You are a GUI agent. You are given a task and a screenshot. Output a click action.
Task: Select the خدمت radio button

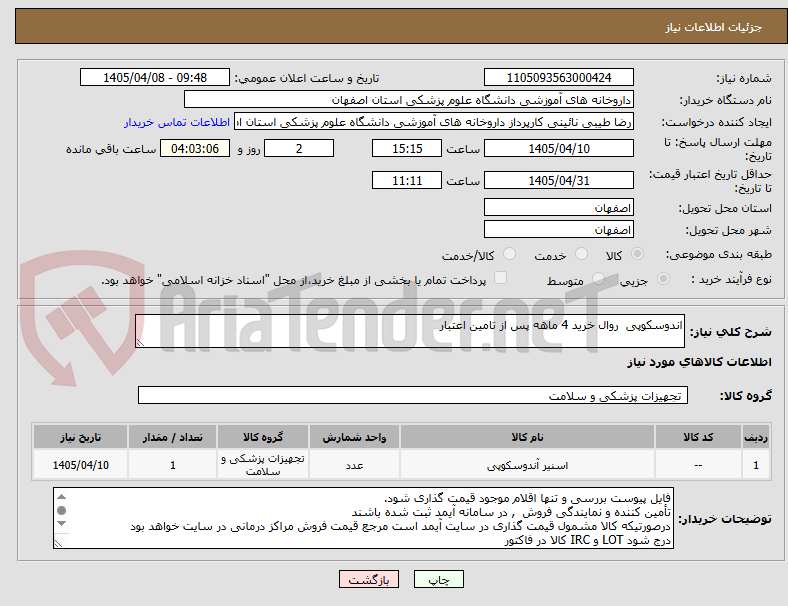point(581,254)
